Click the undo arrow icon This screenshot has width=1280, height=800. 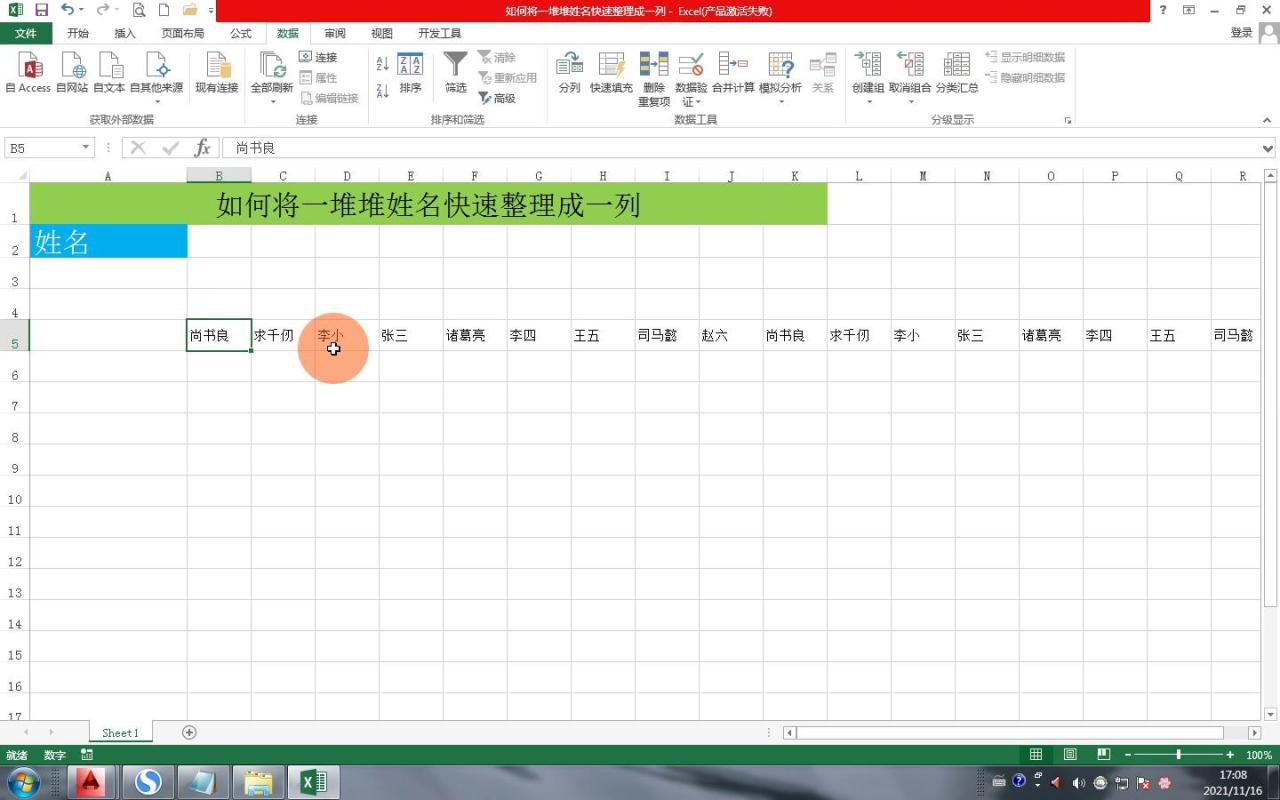(66, 10)
